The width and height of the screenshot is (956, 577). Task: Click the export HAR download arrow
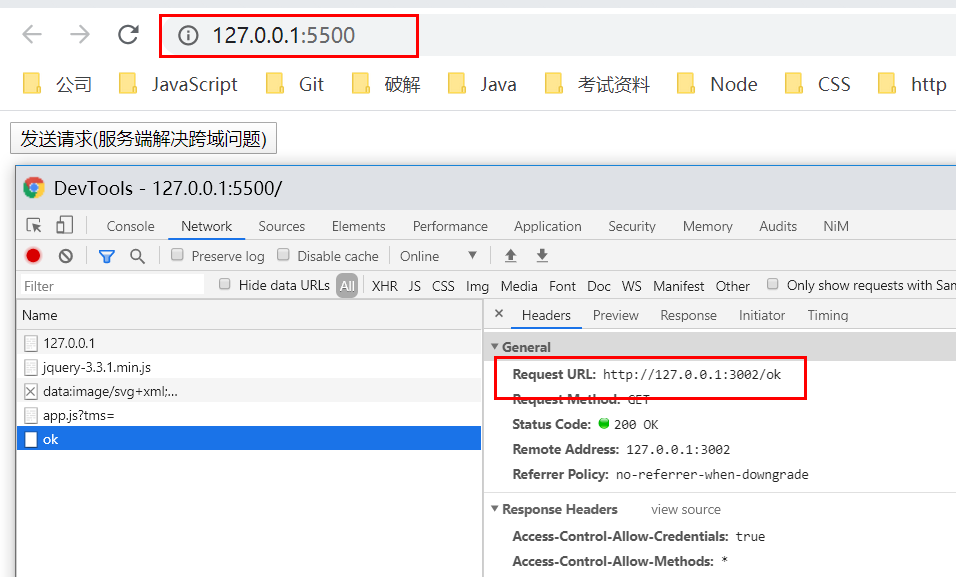click(542, 256)
